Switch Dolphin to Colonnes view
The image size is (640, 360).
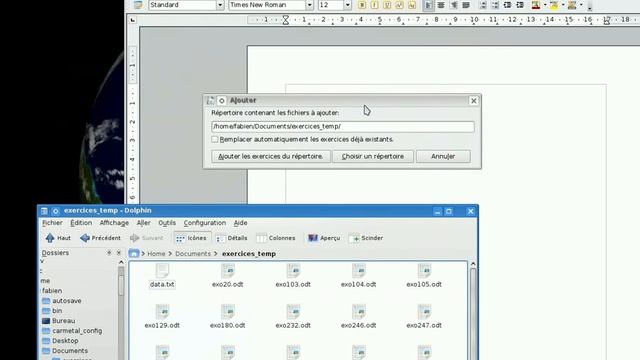[276, 238]
